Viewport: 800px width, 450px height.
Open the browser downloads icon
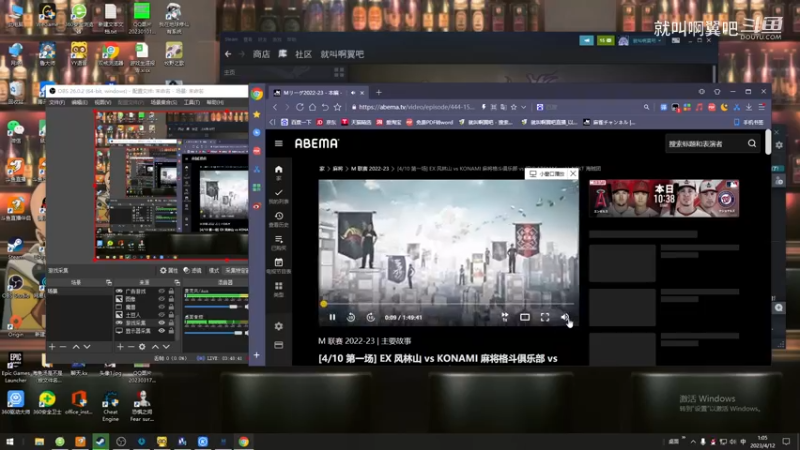point(749,107)
